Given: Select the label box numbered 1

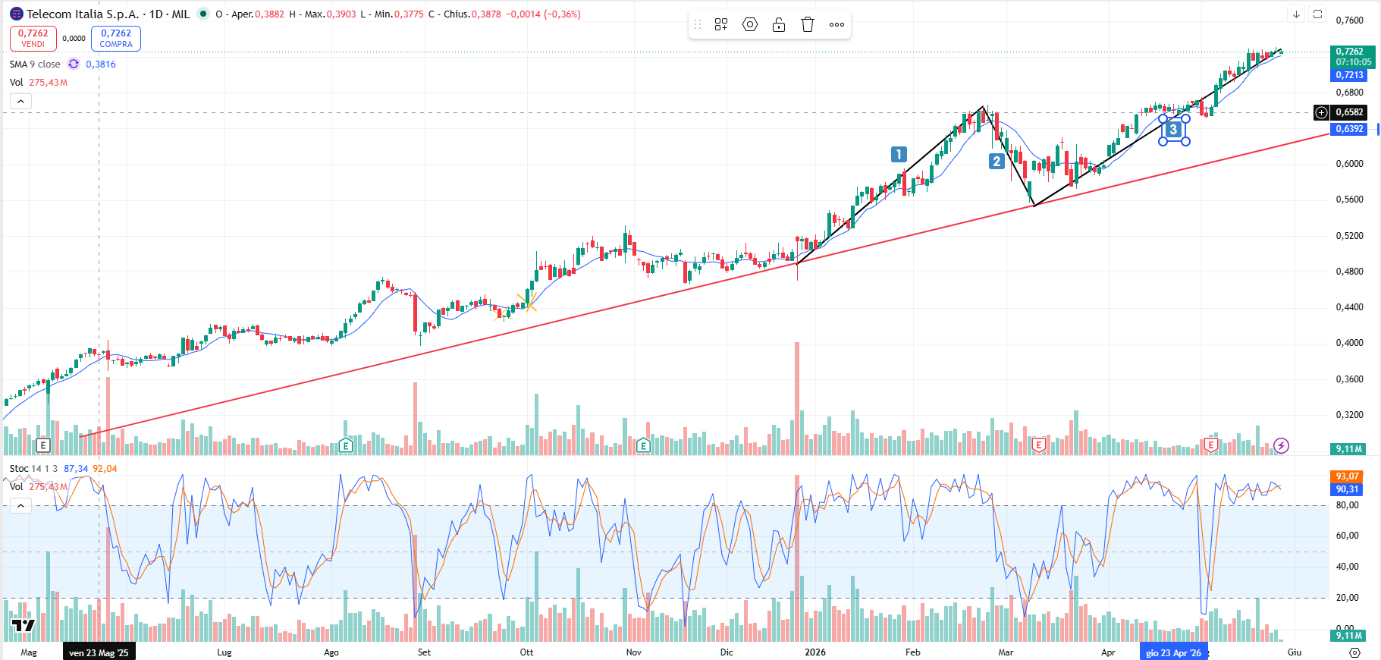Looking at the screenshot, I should click(x=899, y=154).
